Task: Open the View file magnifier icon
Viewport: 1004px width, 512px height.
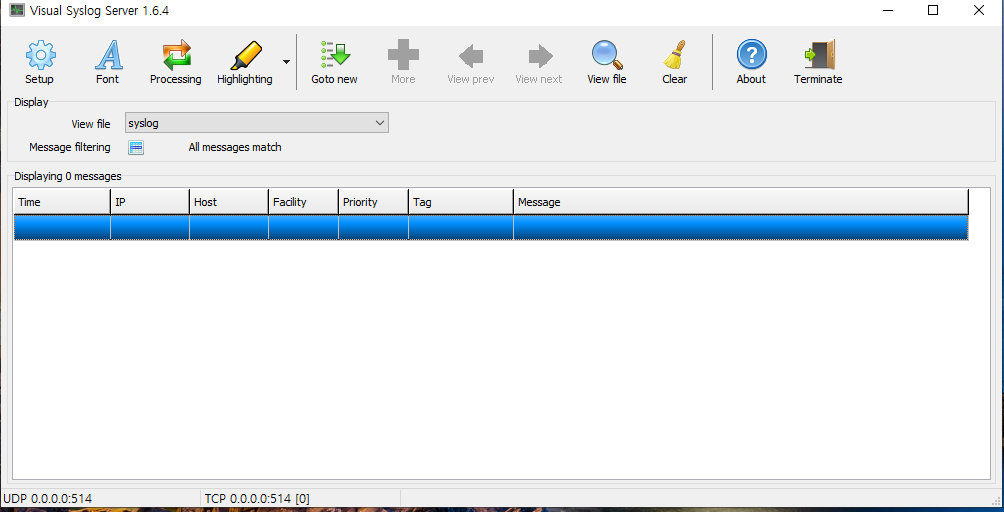Action: (x=607, y=56)
